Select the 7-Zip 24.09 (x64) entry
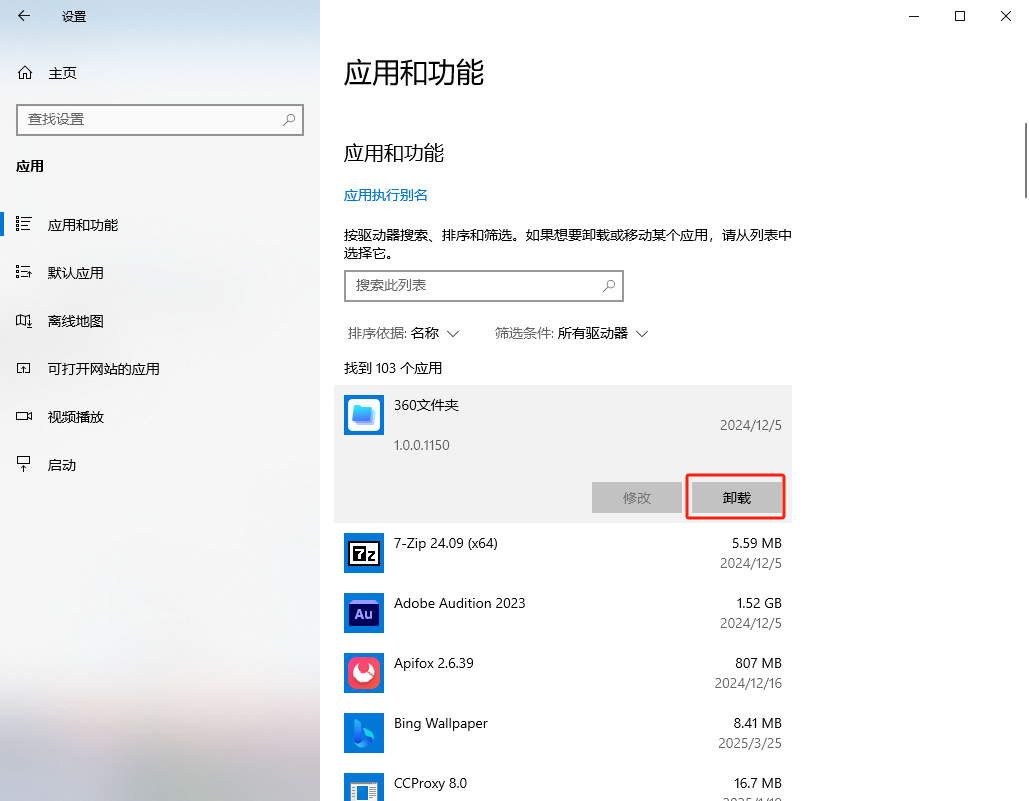 tap(563, 553)
